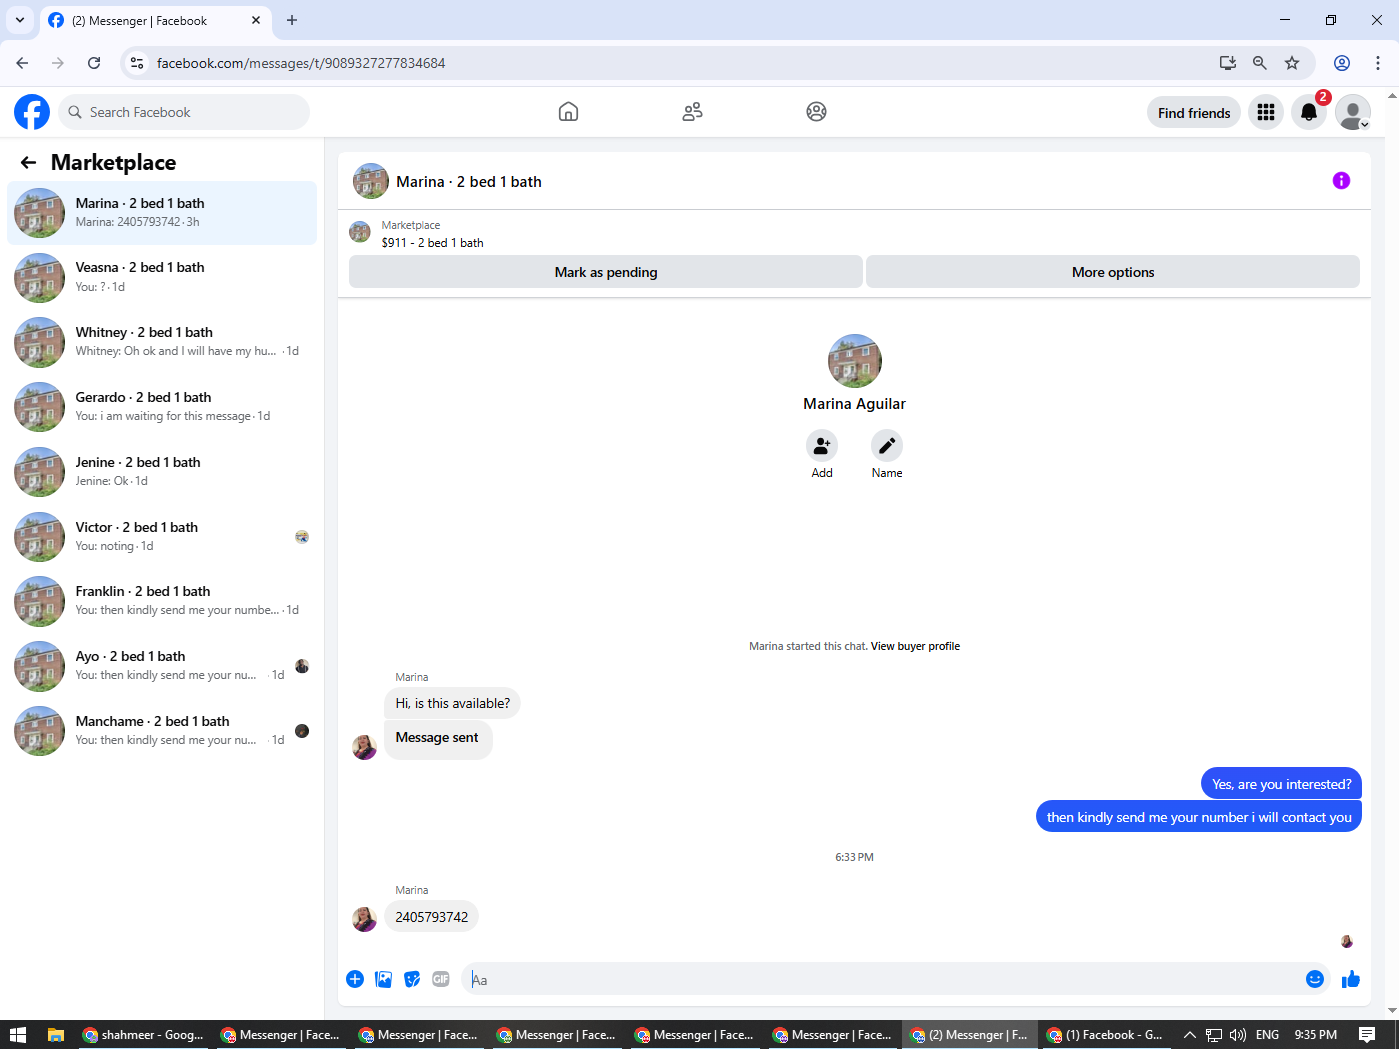
Task: Bookmark this tab with the star icon
Action: 1292,63
